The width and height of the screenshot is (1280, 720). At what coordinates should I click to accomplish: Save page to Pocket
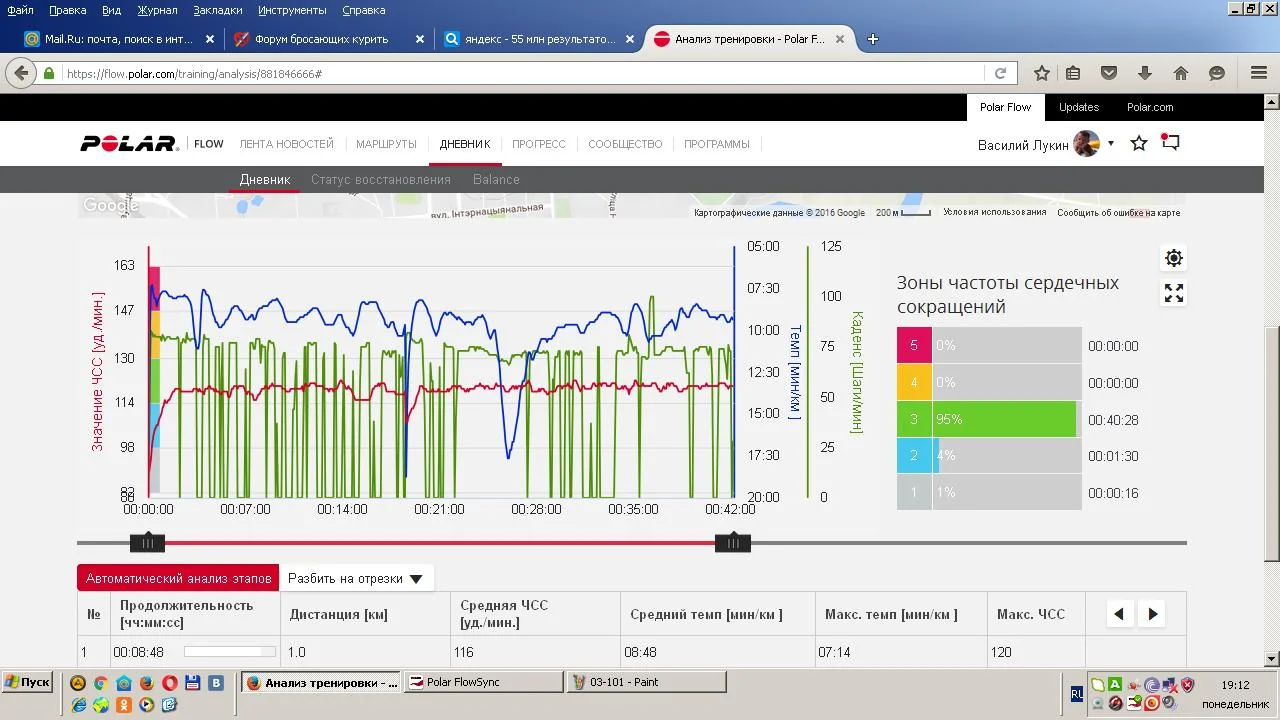click(x=1109, y=73)
